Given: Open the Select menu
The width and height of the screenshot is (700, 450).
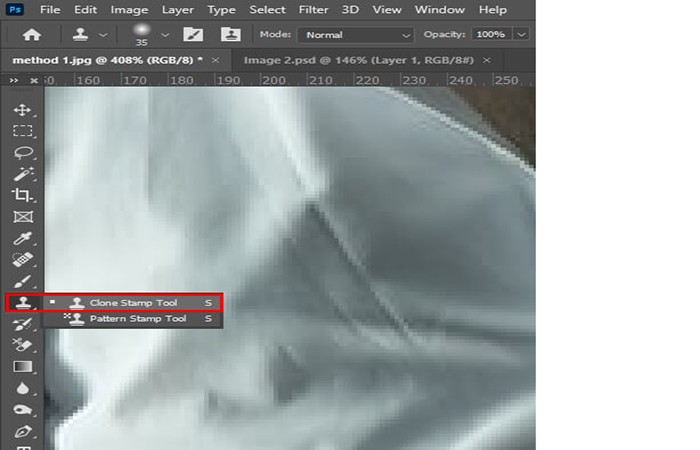Looking at the screenshot, I should click(267, 9).
